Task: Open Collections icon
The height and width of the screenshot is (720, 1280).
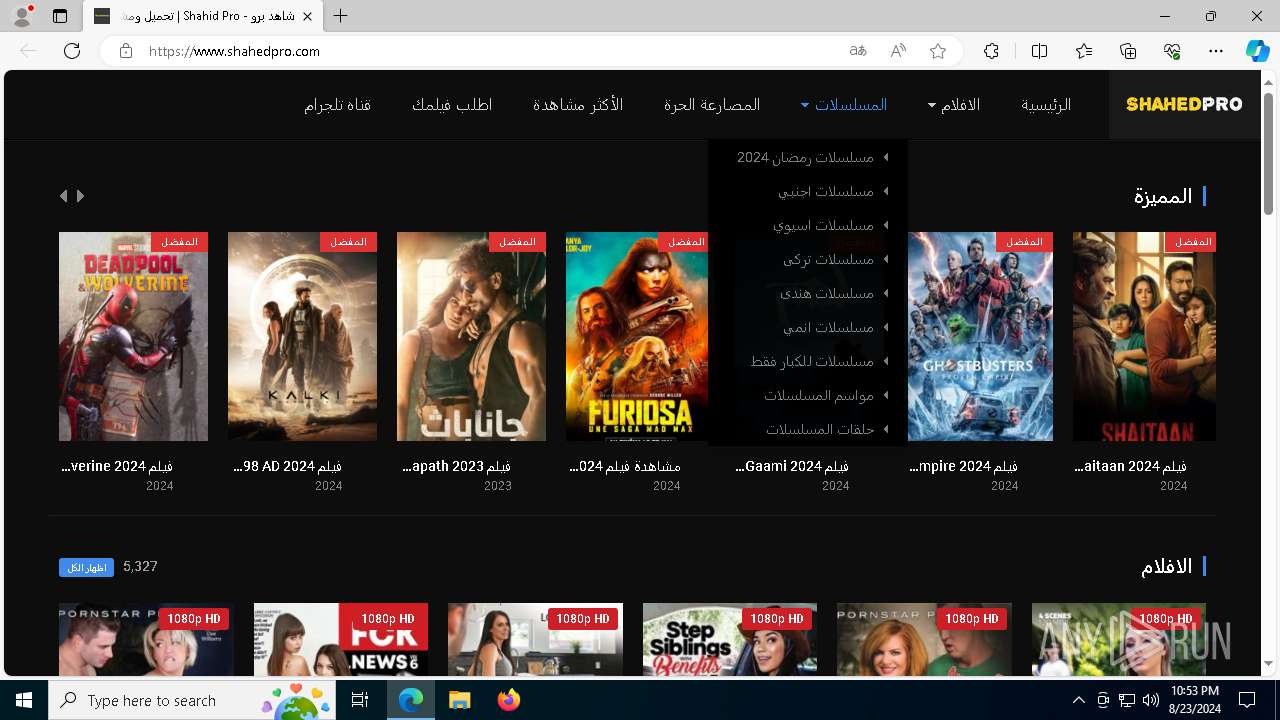Action: pos(1128,51)
